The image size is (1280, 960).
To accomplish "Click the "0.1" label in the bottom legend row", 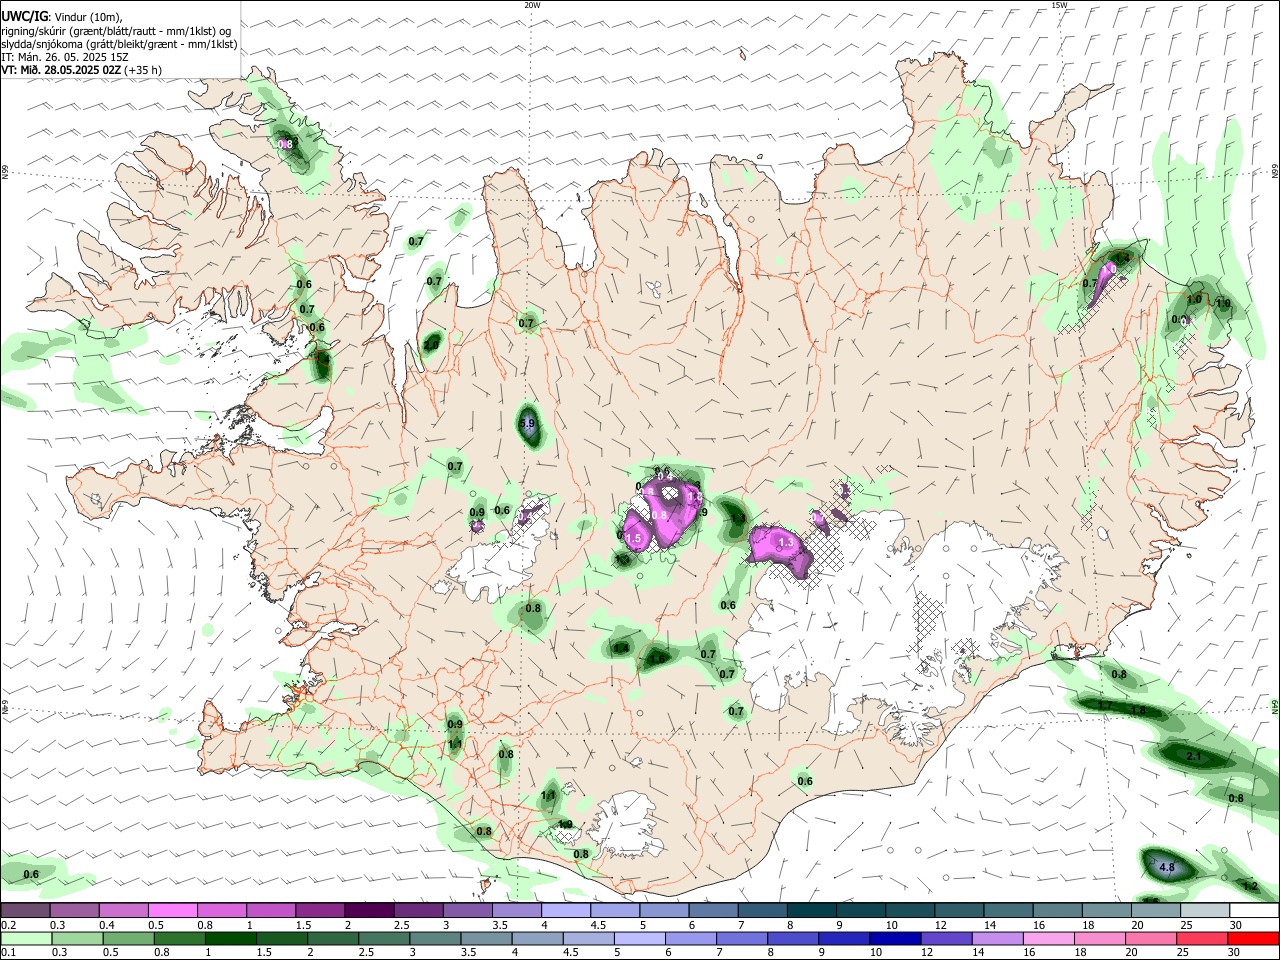I will click(x=8, y=952).
